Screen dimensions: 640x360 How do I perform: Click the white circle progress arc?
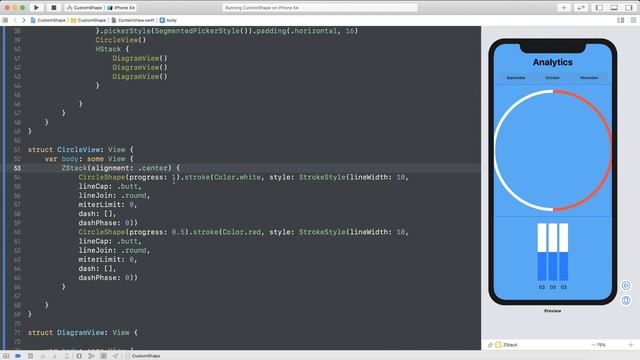coord(496,150)
